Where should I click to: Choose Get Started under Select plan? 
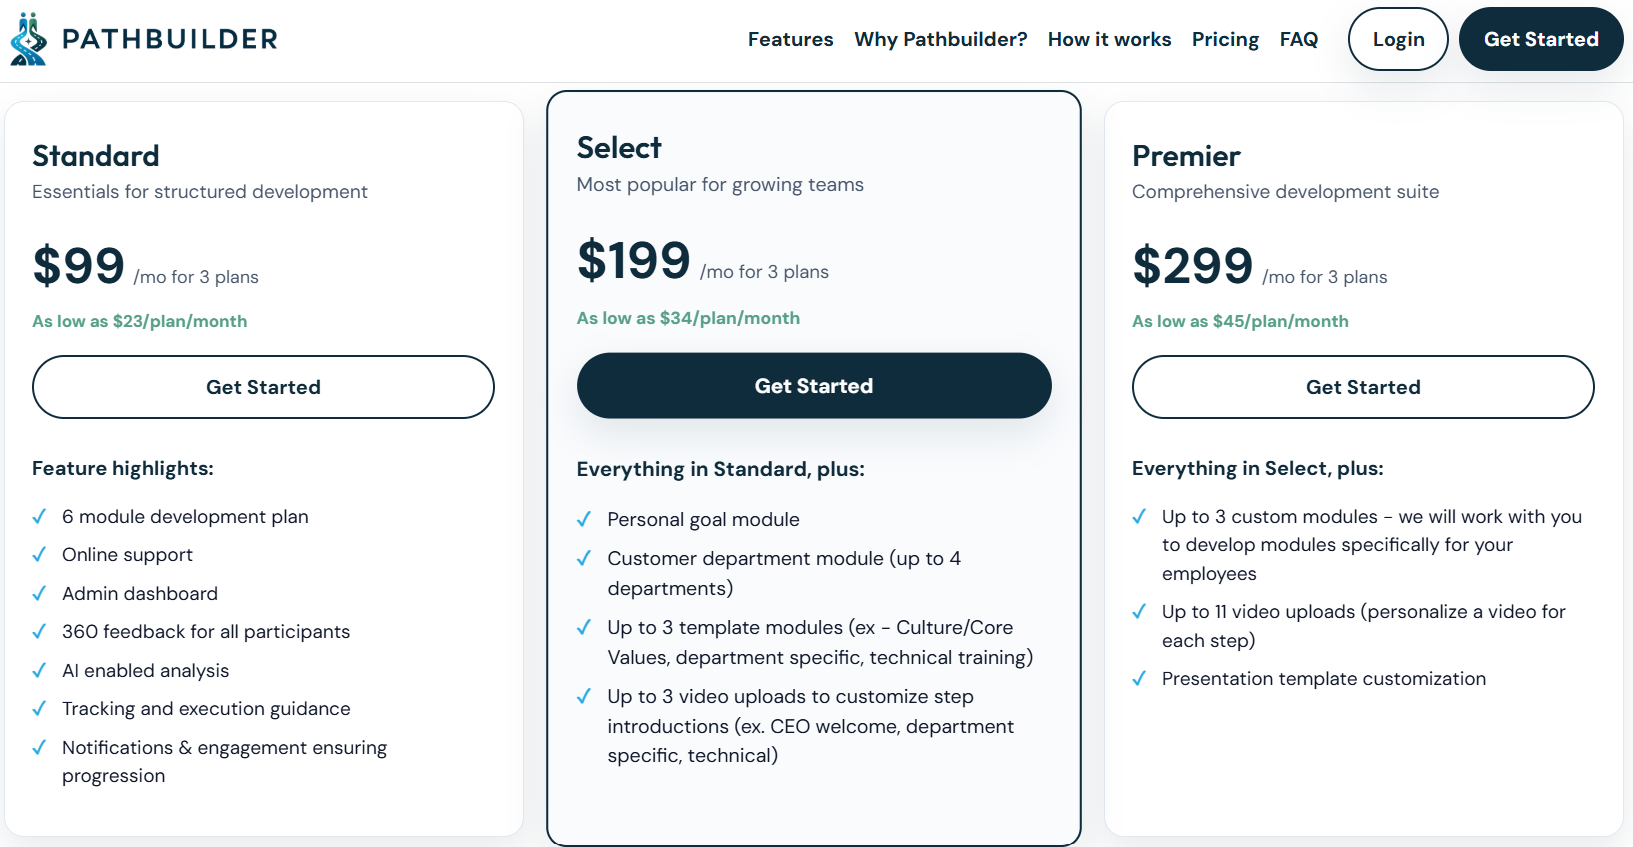(814, 386)
